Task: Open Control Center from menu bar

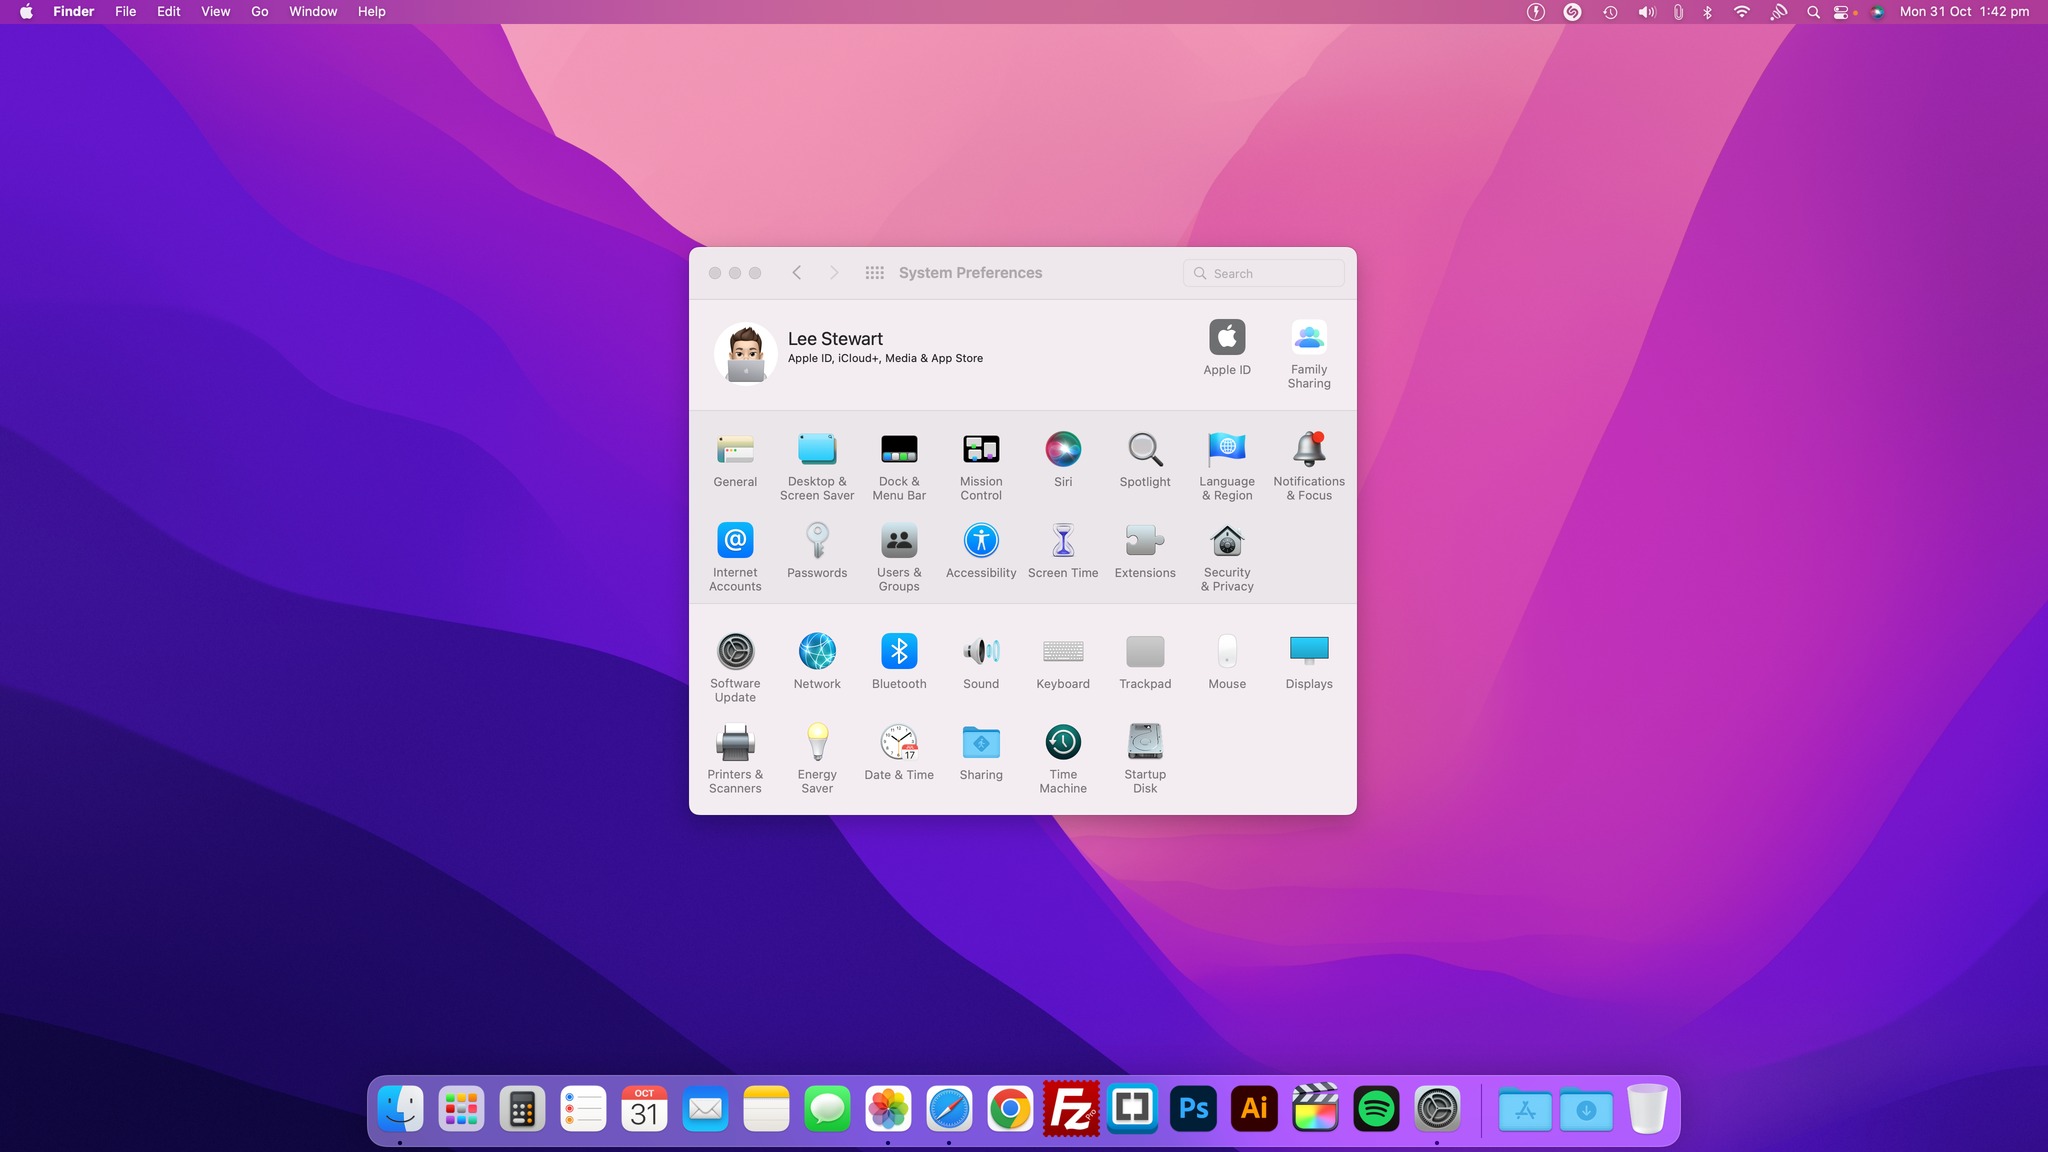Action: (1841, 12)
